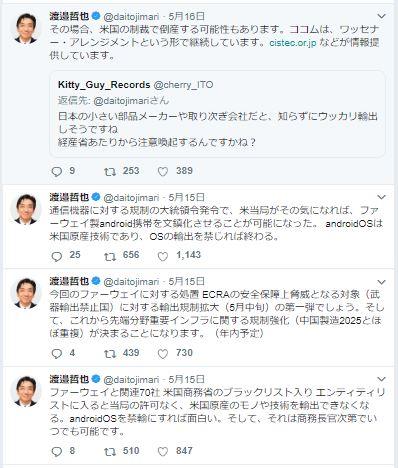Expand the chevron on the ECRA tweet

[381, 282]
